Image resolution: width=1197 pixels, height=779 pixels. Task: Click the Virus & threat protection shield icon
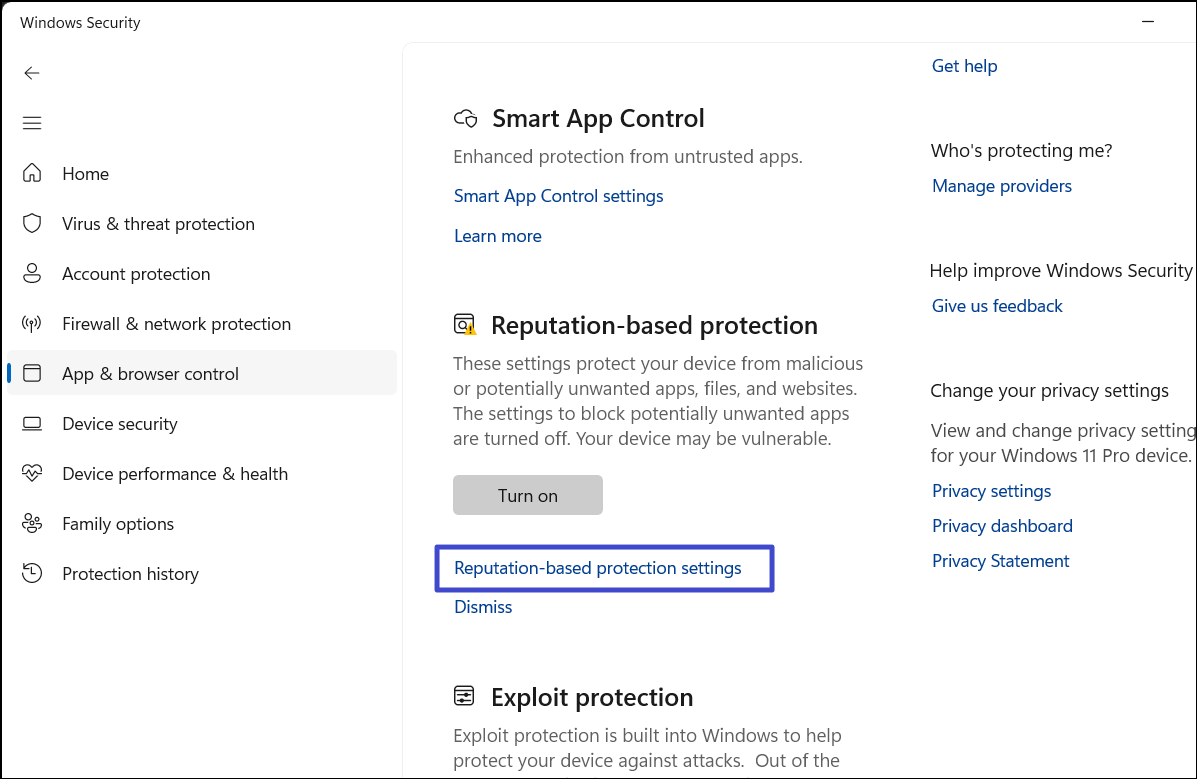click(32, 223)
